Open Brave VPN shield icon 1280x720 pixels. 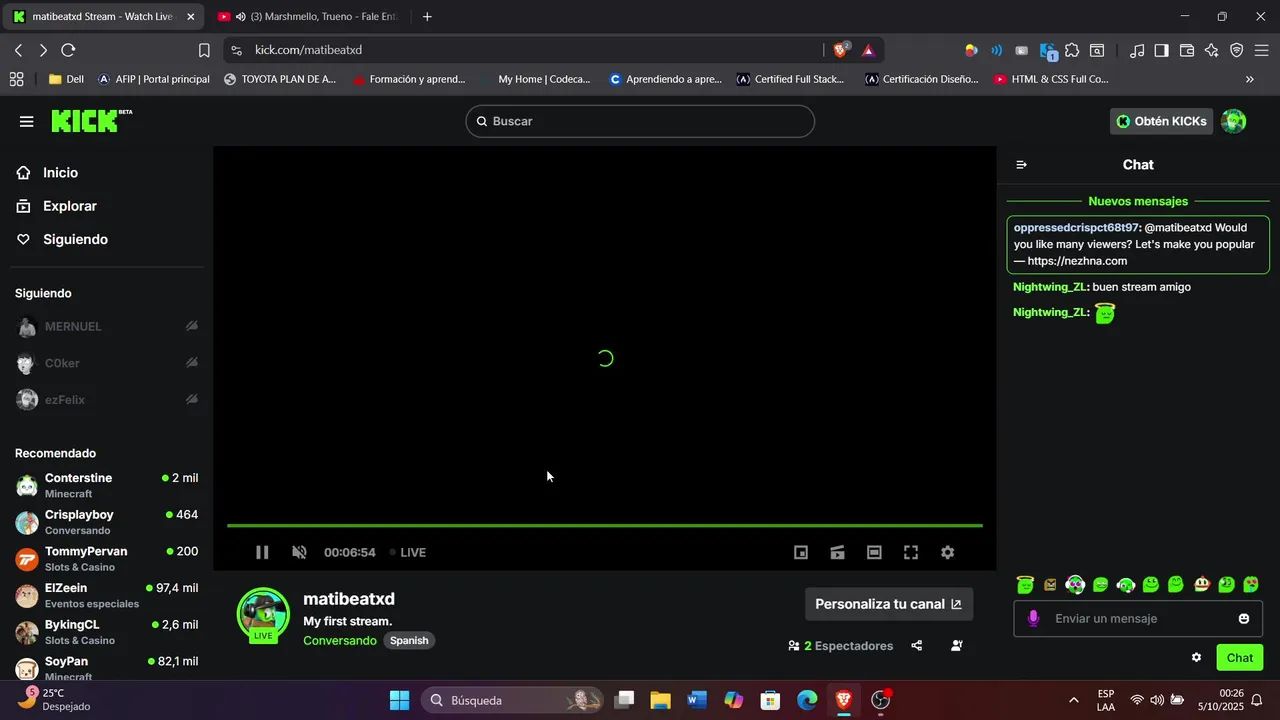(1237, 50)
